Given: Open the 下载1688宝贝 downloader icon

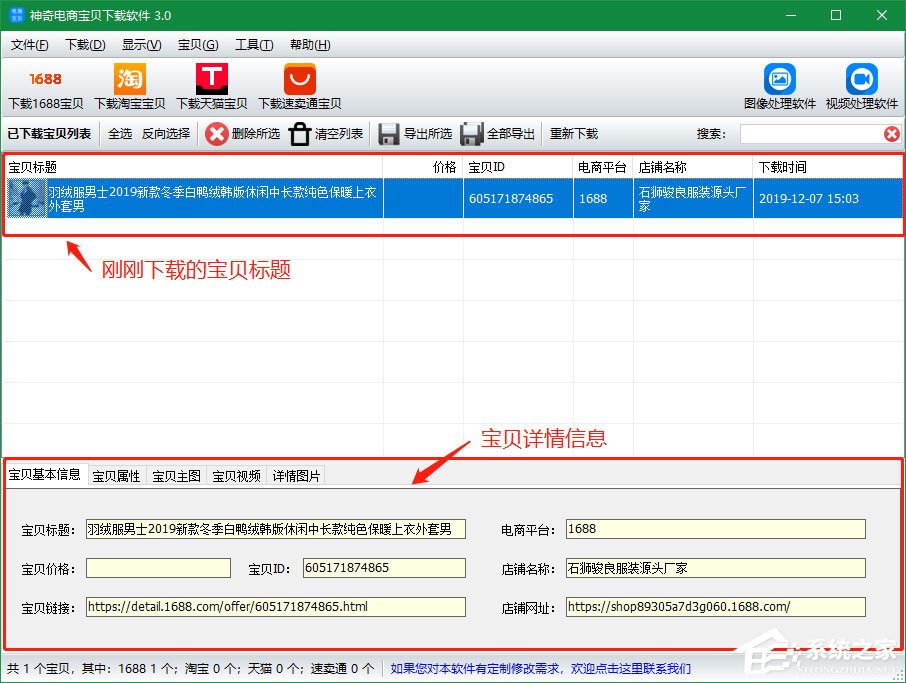Looking at the screenshot, I should click(45, 85).
